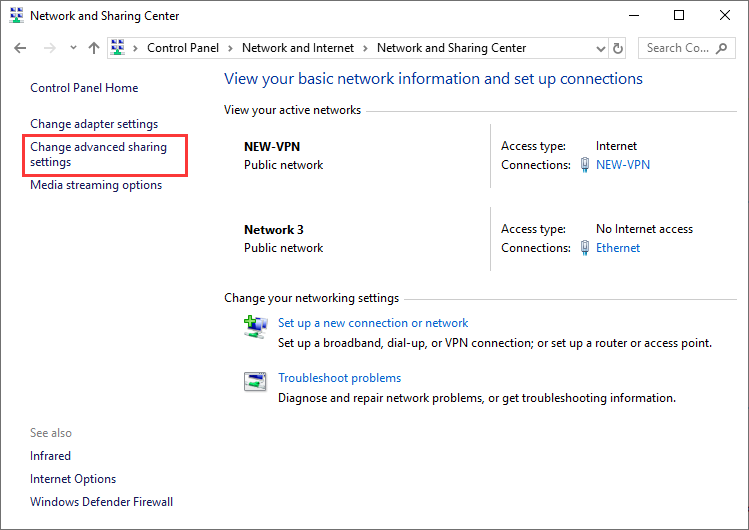Click the Ethernet connection adapter icon
This screenshot has height=530, width=749.
coord(585,248)
